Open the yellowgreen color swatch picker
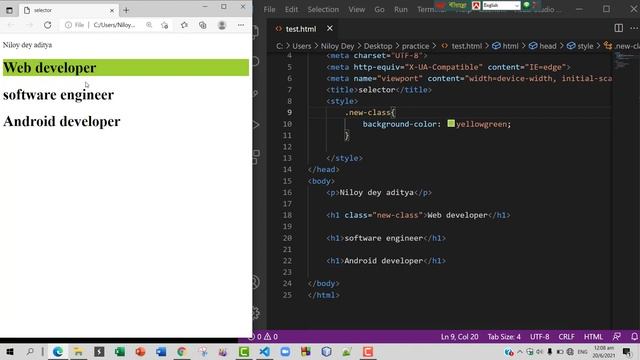 tap(451, 123)
